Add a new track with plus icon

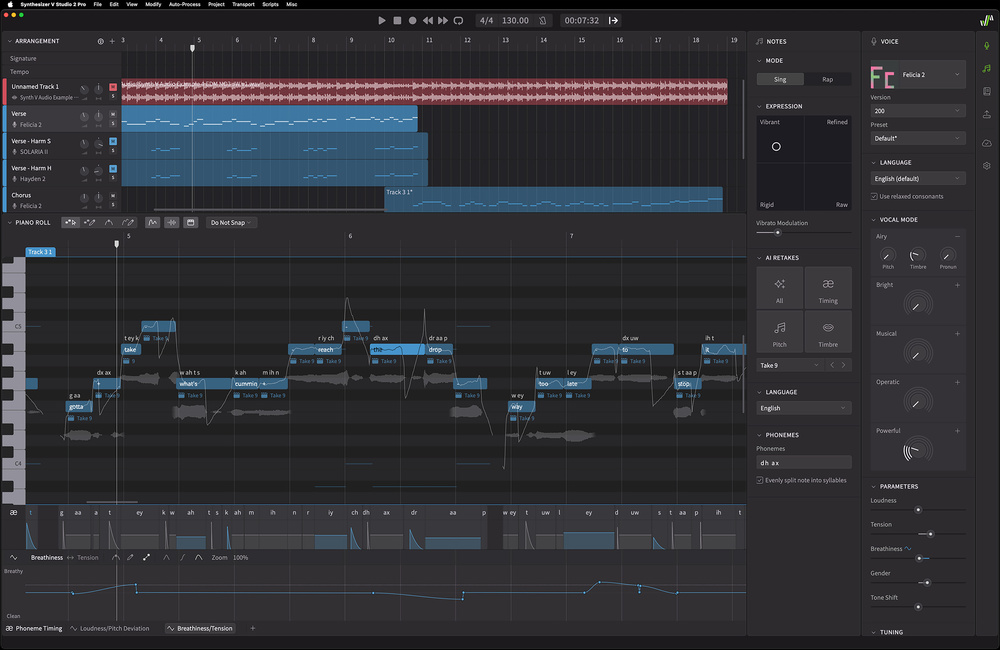pos(112,41)
